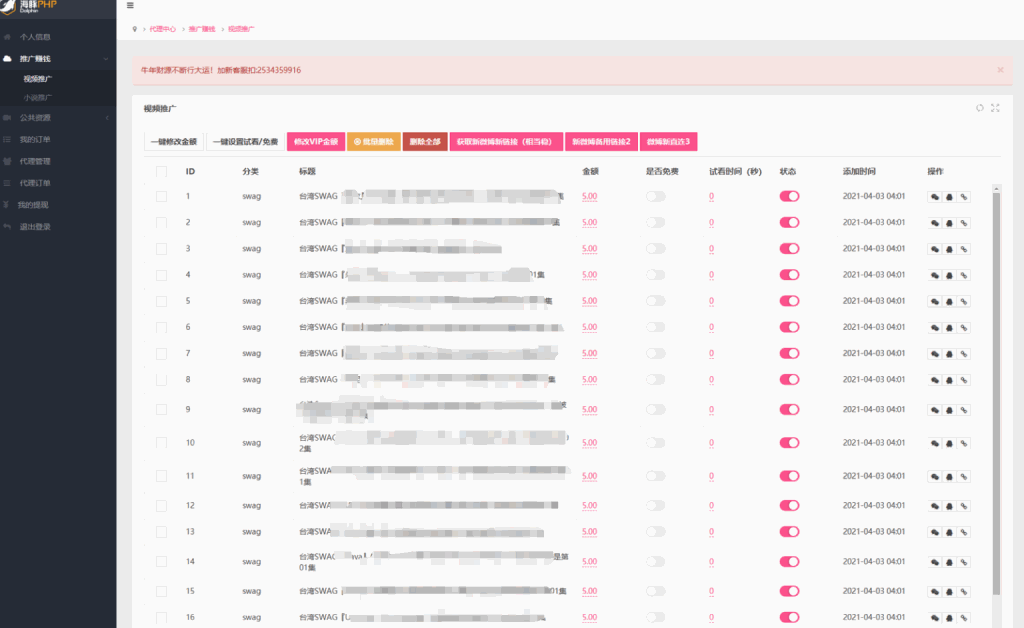
Task: Go to 我的订单 in the sidebar
Action: (35, 139)
